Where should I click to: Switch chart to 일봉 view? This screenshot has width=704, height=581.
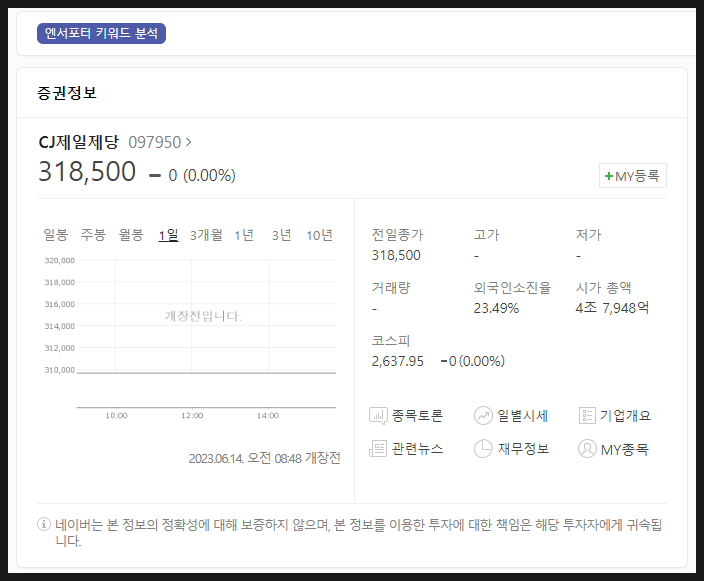56,235
